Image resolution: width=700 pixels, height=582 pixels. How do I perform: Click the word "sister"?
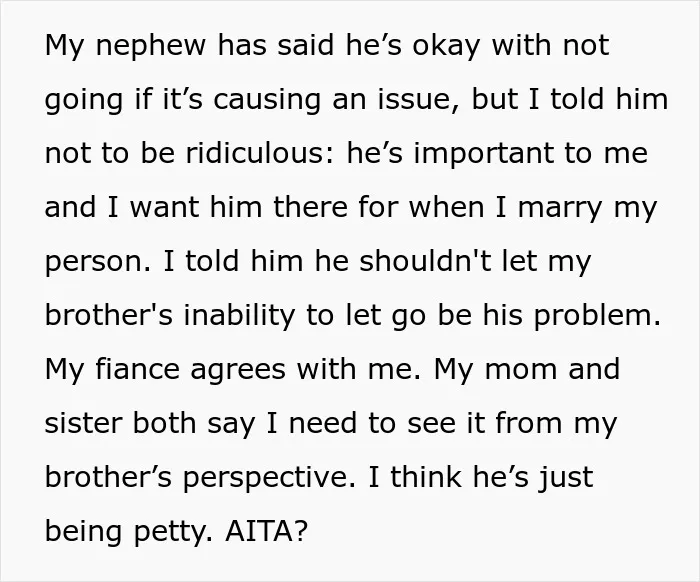(83, 423)
